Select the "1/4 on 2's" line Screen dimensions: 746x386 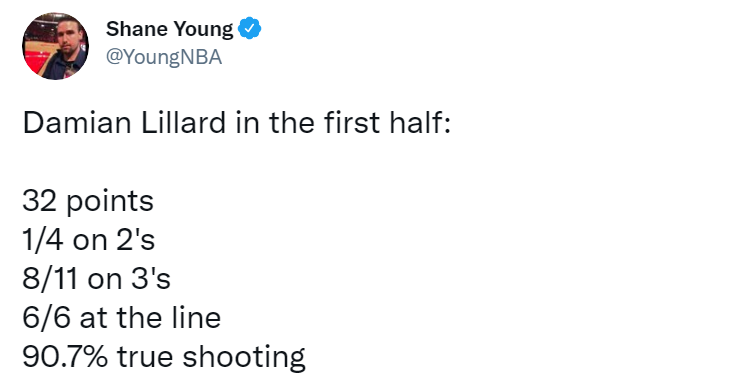click(88, 239)
